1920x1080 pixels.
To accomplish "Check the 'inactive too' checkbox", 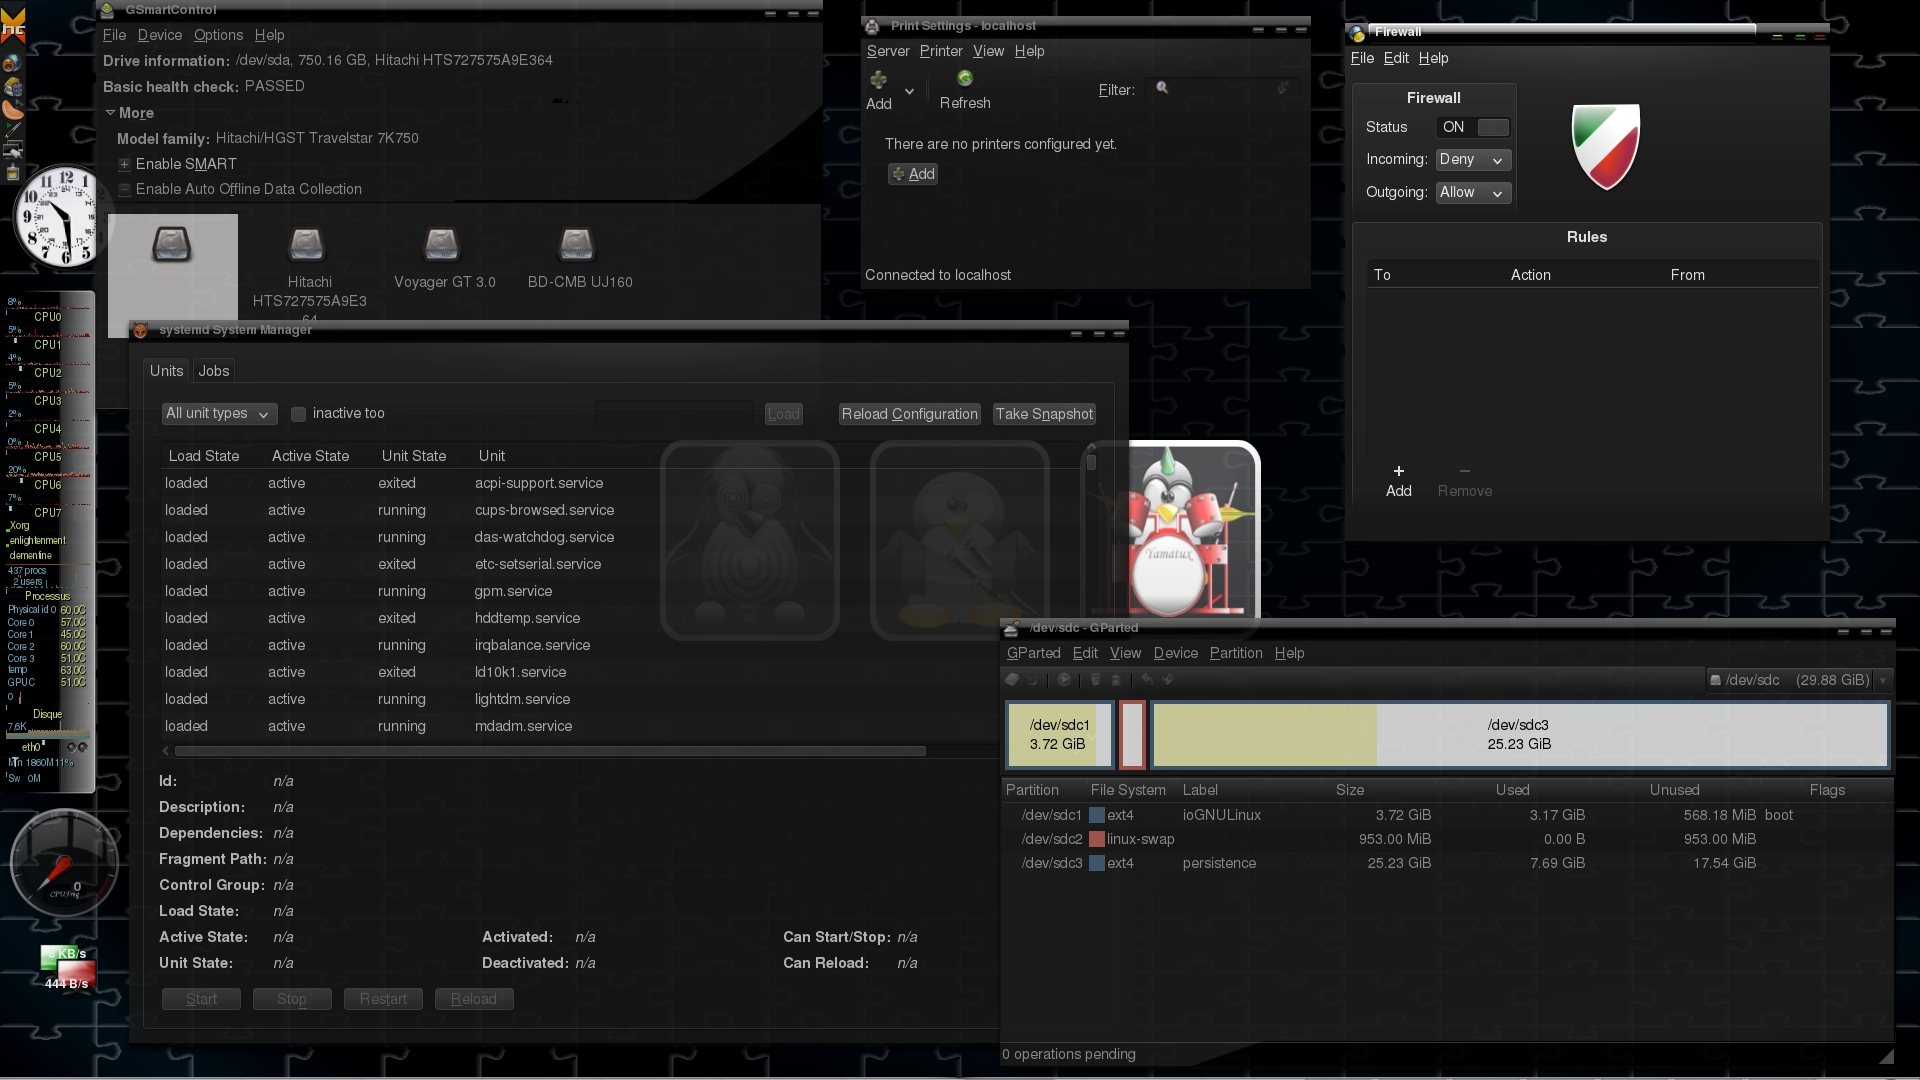I will 298,414.
